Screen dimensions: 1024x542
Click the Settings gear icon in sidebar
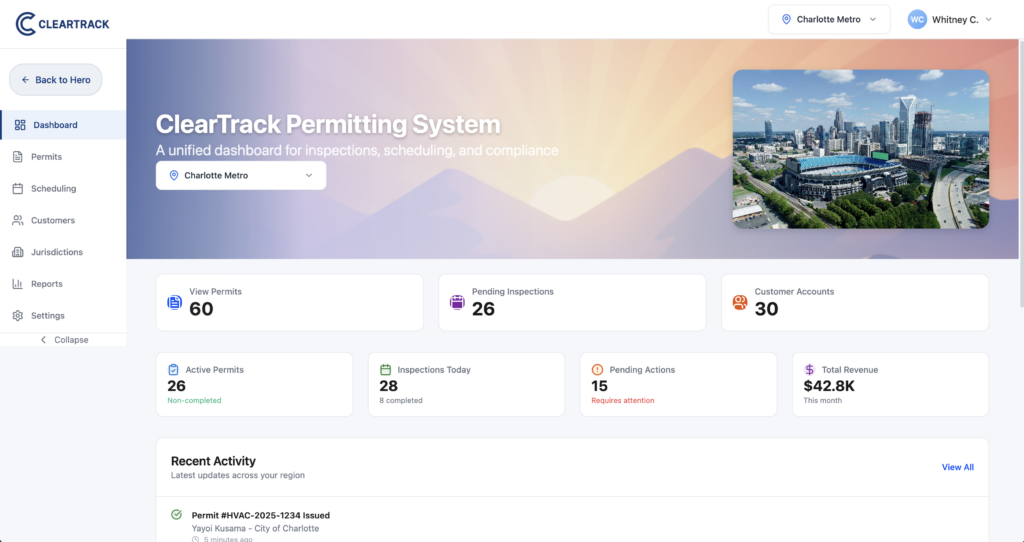pos(18,316)
